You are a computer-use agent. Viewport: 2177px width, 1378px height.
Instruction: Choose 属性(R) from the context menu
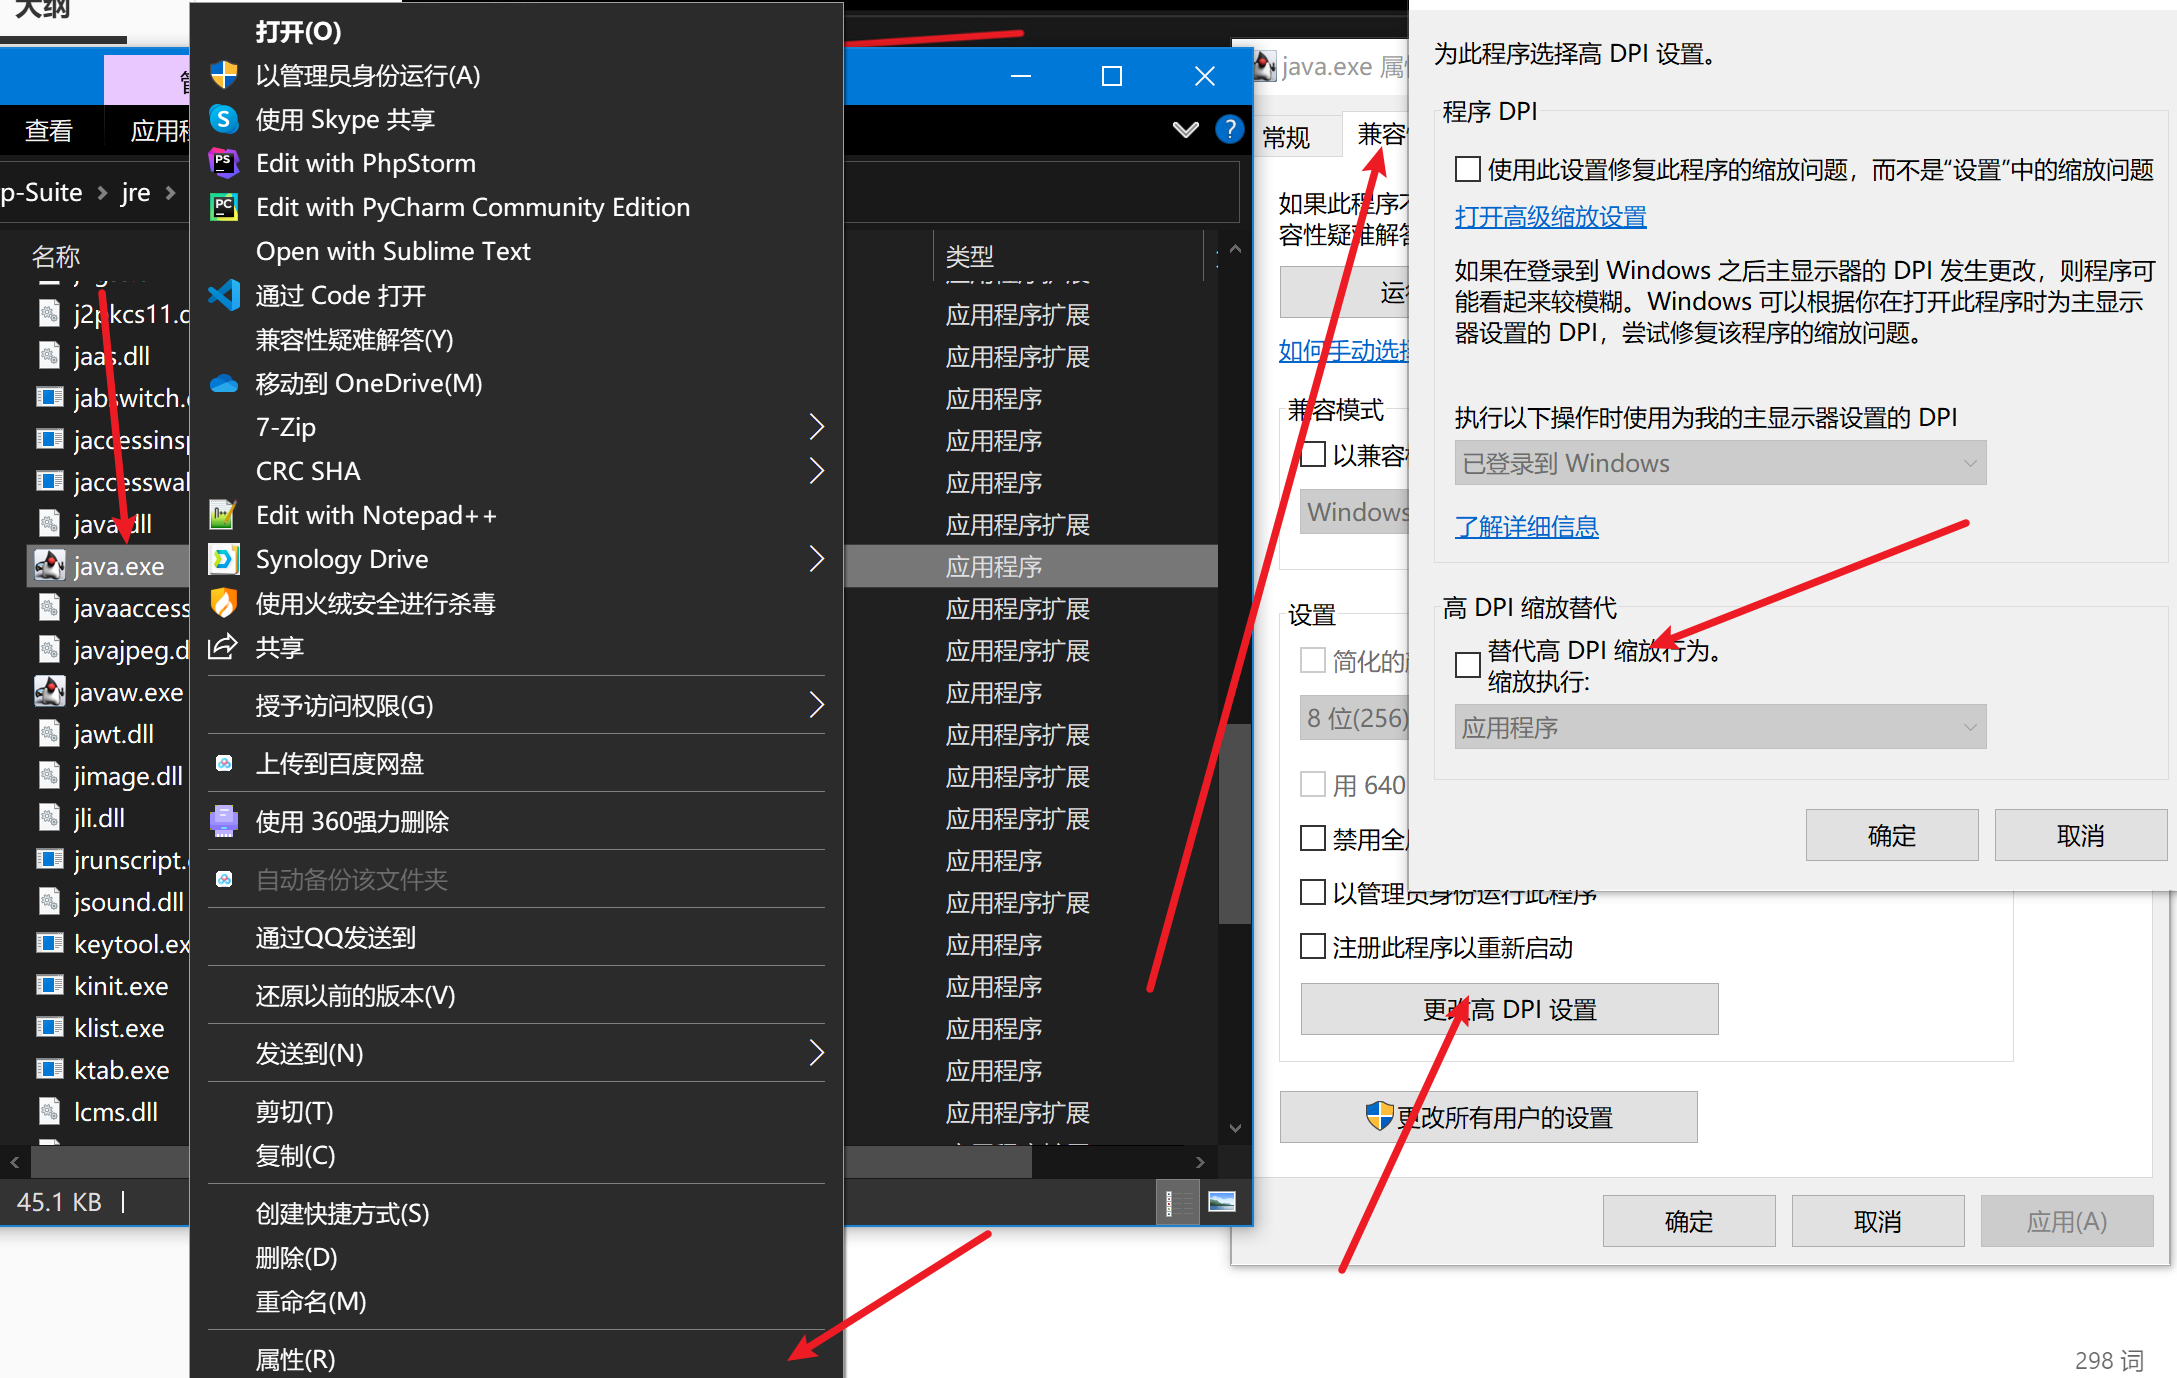(516, 1359)
